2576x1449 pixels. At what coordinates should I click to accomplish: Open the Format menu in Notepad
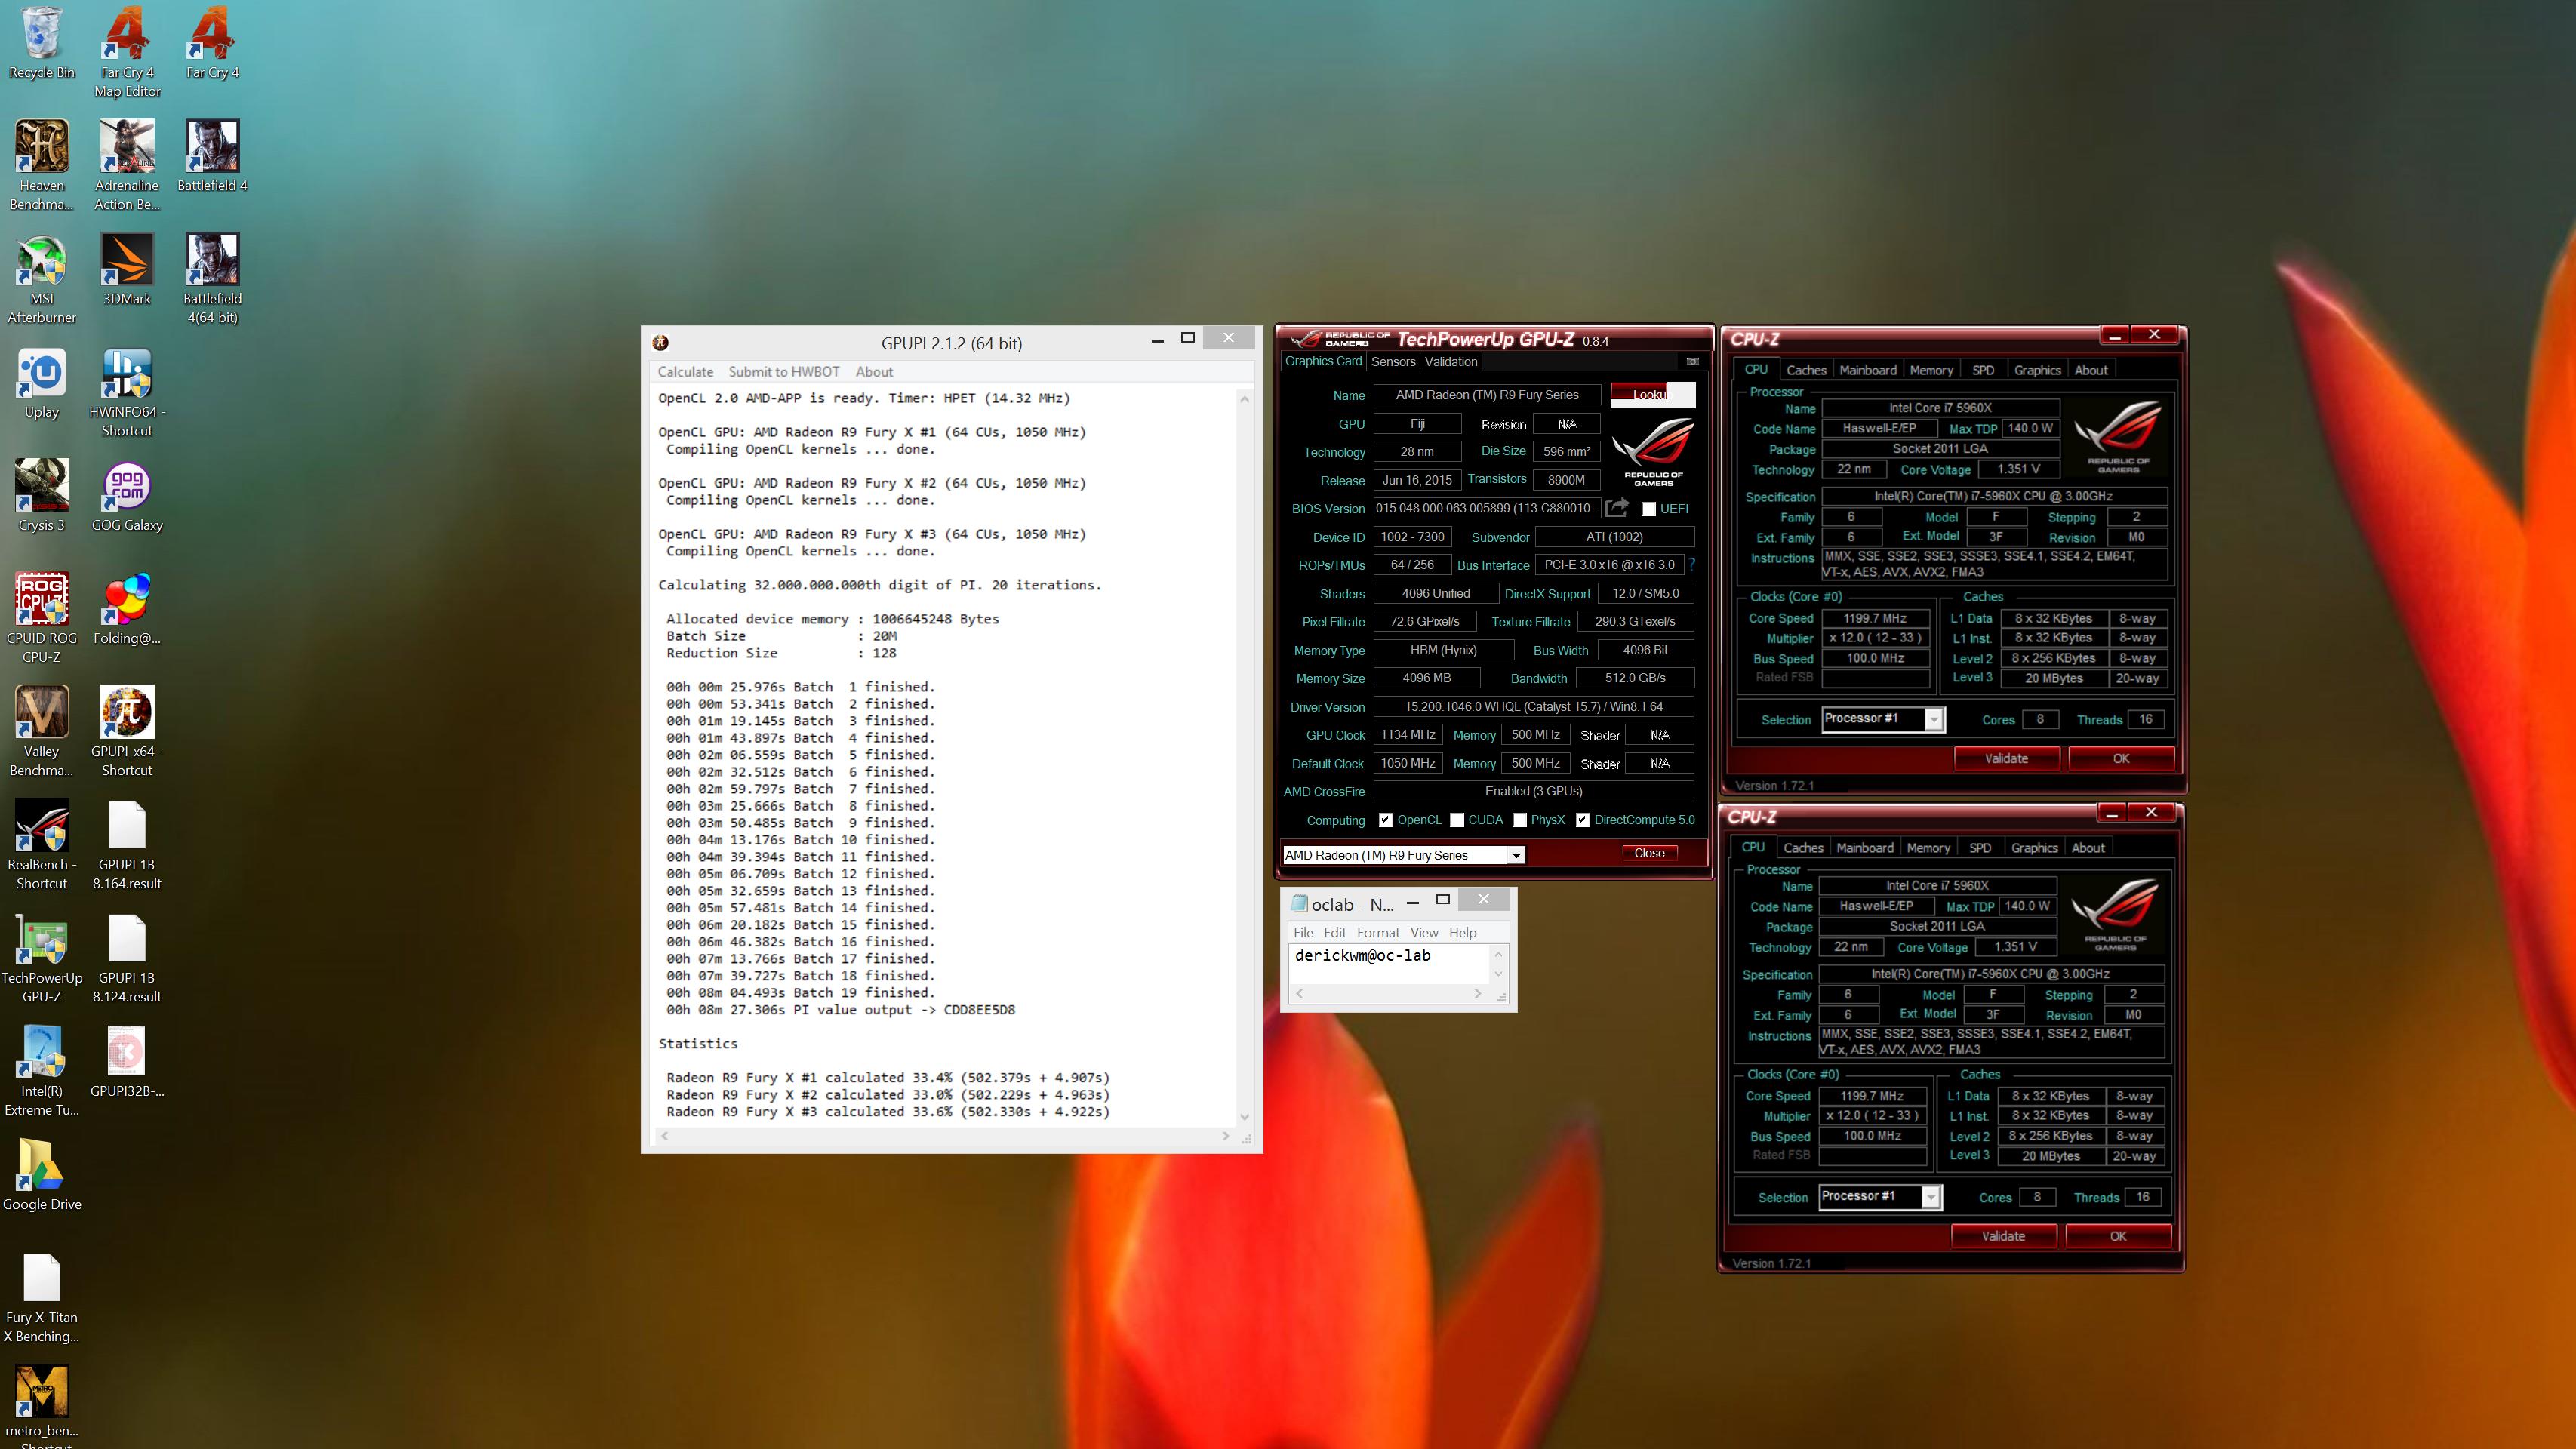pyautogui.click(x=1378, y=933)
